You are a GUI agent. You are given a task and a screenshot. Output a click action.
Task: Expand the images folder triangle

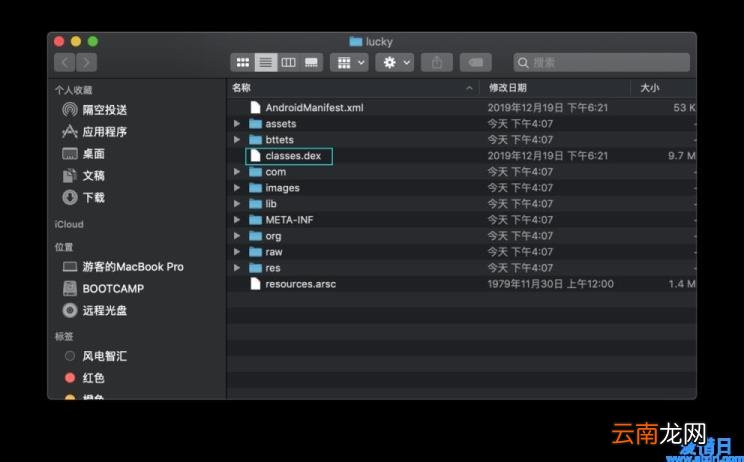237,188
